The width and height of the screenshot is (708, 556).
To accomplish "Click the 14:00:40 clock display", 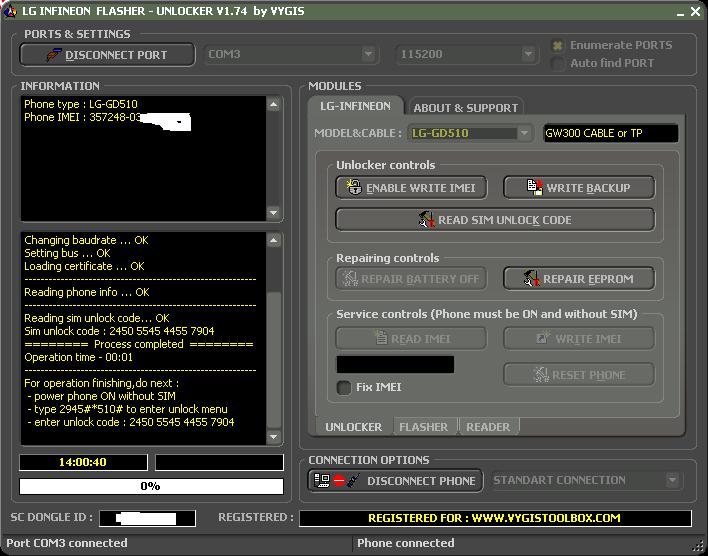I will point(83,462).
